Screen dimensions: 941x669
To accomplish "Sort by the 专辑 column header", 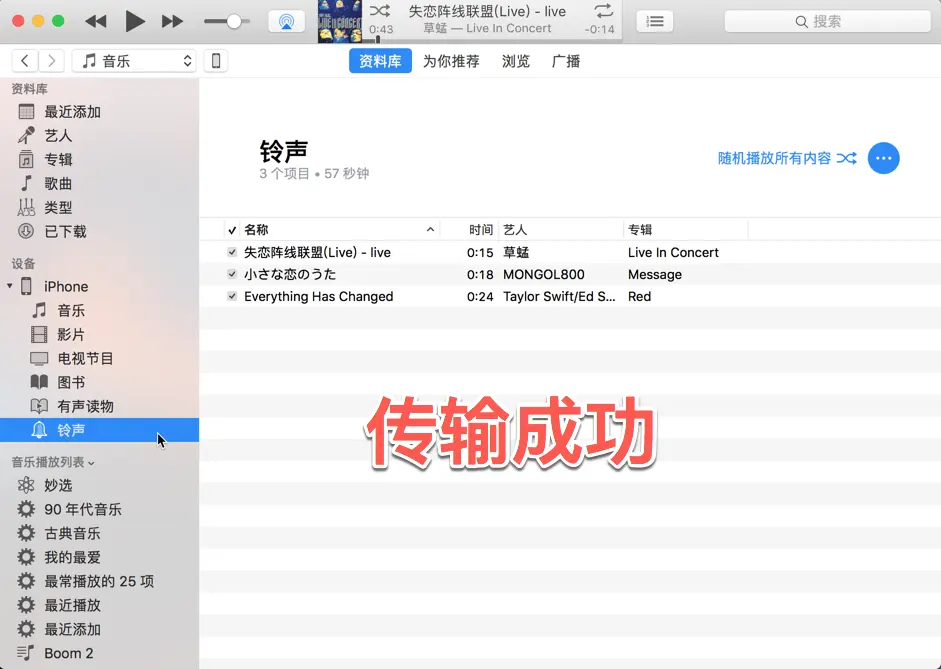I will [x=640, y=230].
